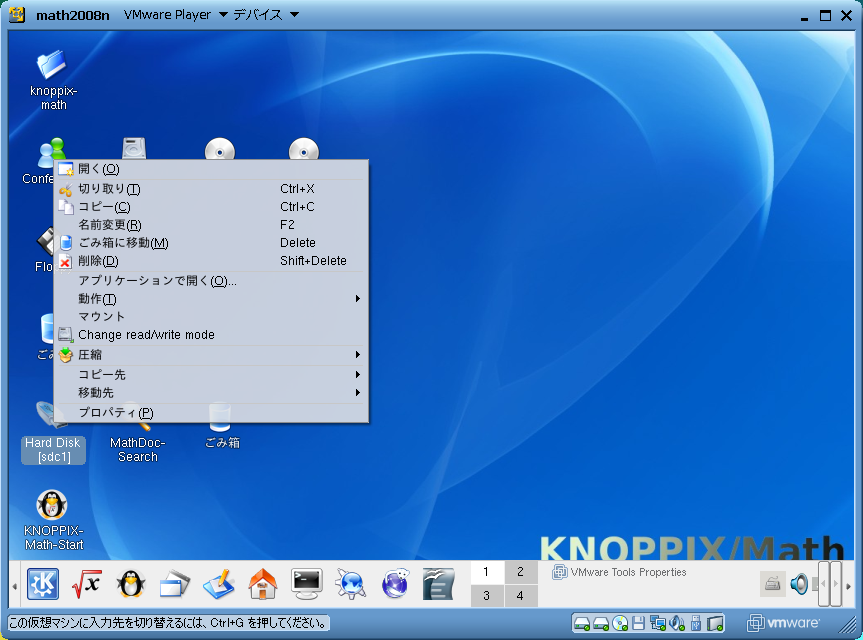Image resolution: width=863 pixels, height=640 pixels.
Task: Choose コピー(C) from the context menu
Action: (211, 207)
